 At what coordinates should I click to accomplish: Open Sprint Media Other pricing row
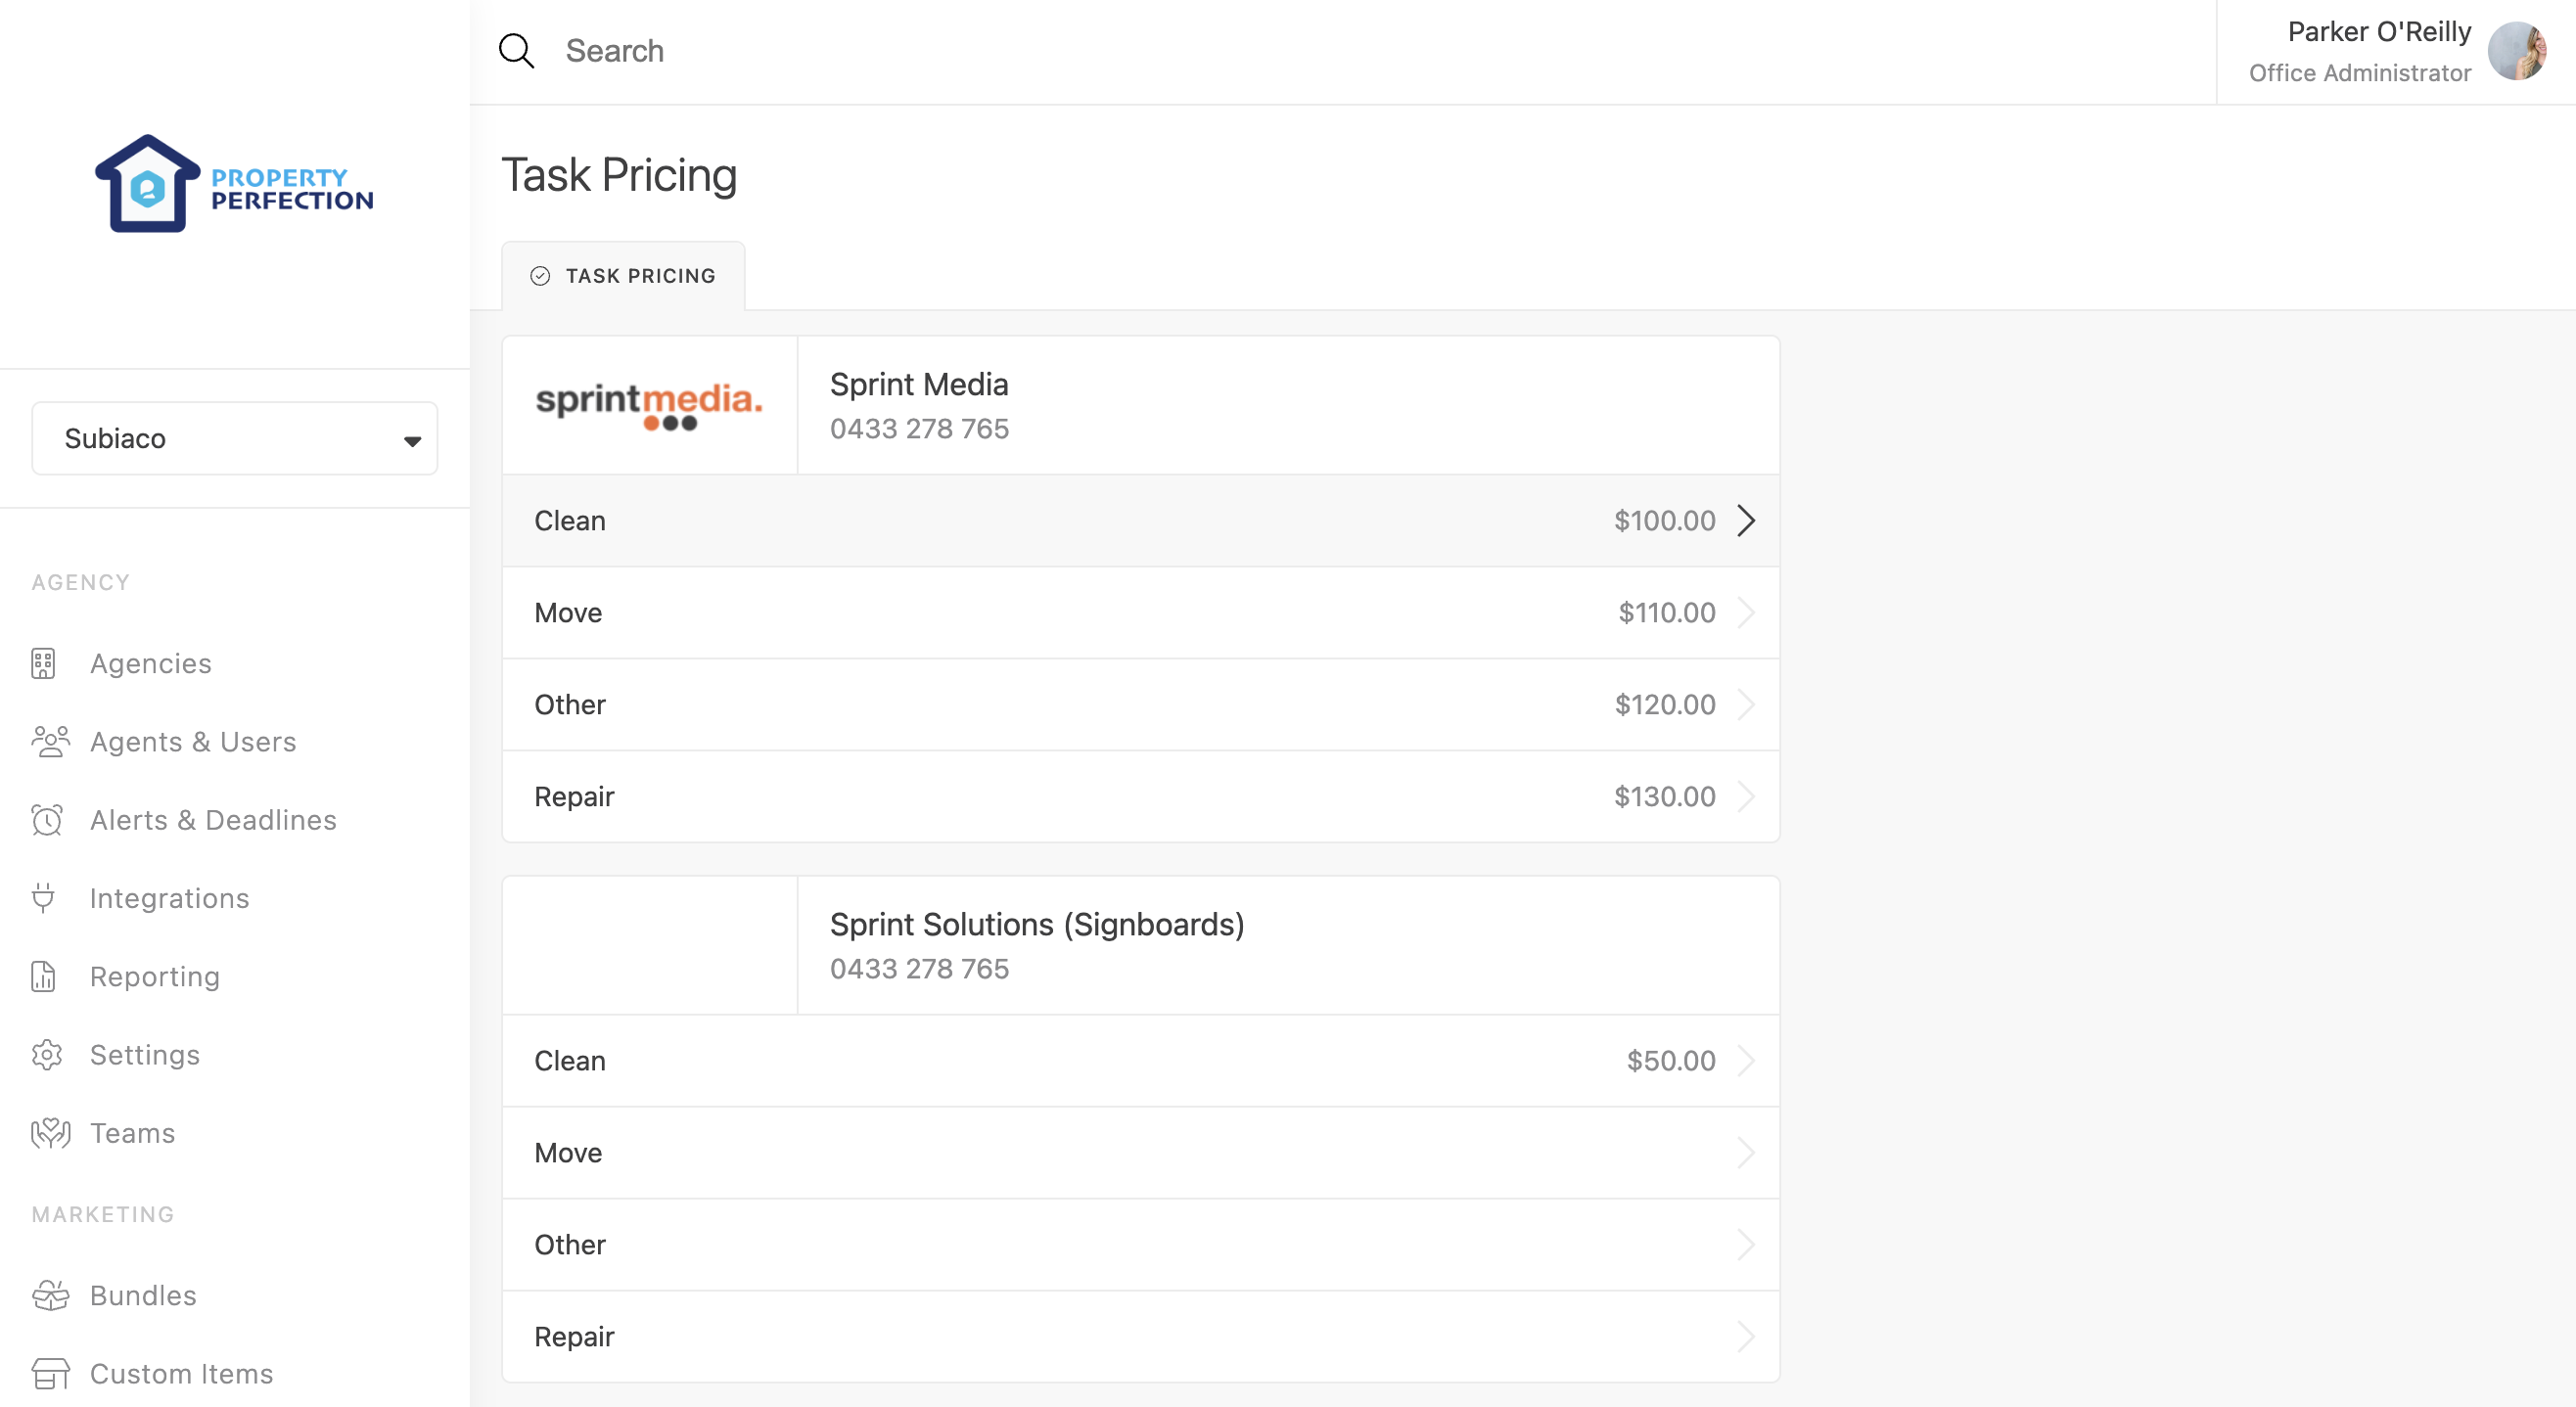point(1140,705)
